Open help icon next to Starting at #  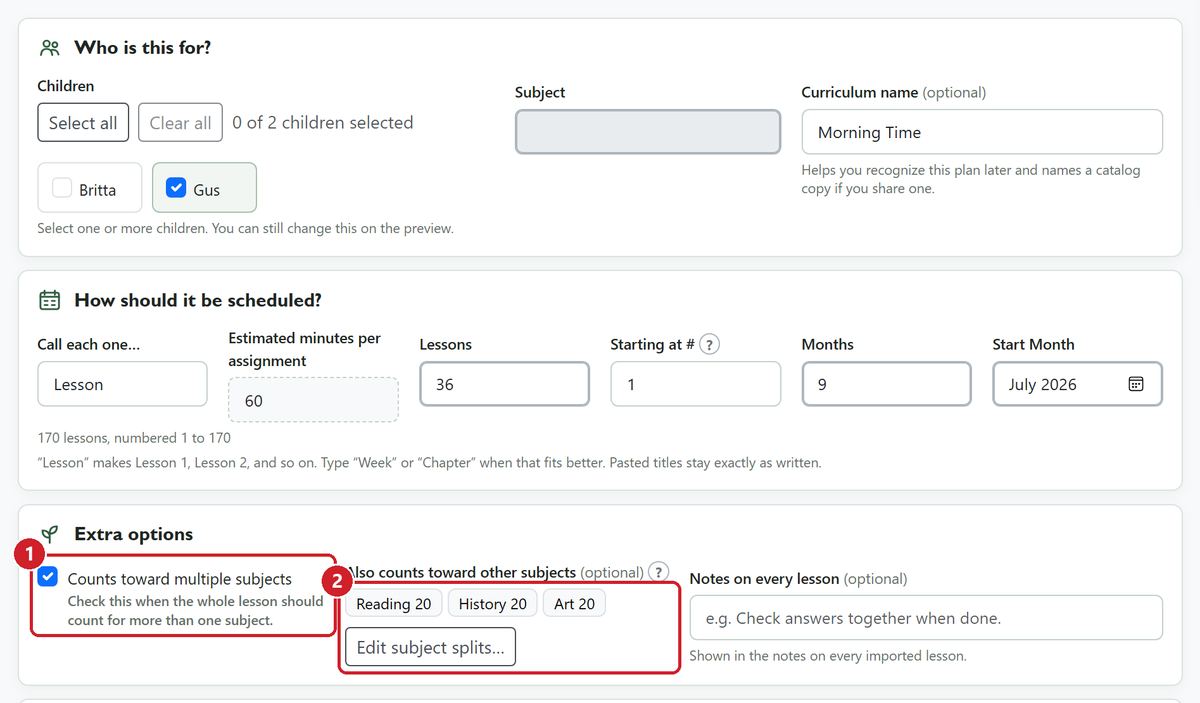pyautogui.click(x=709, y=344)
